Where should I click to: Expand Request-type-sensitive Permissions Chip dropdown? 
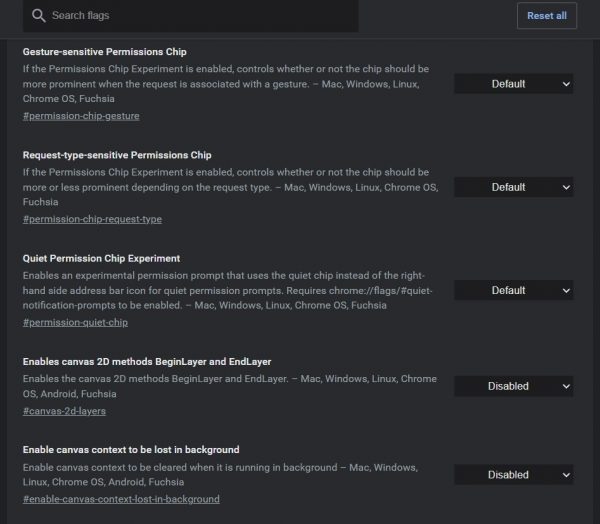tap(514, 187)
